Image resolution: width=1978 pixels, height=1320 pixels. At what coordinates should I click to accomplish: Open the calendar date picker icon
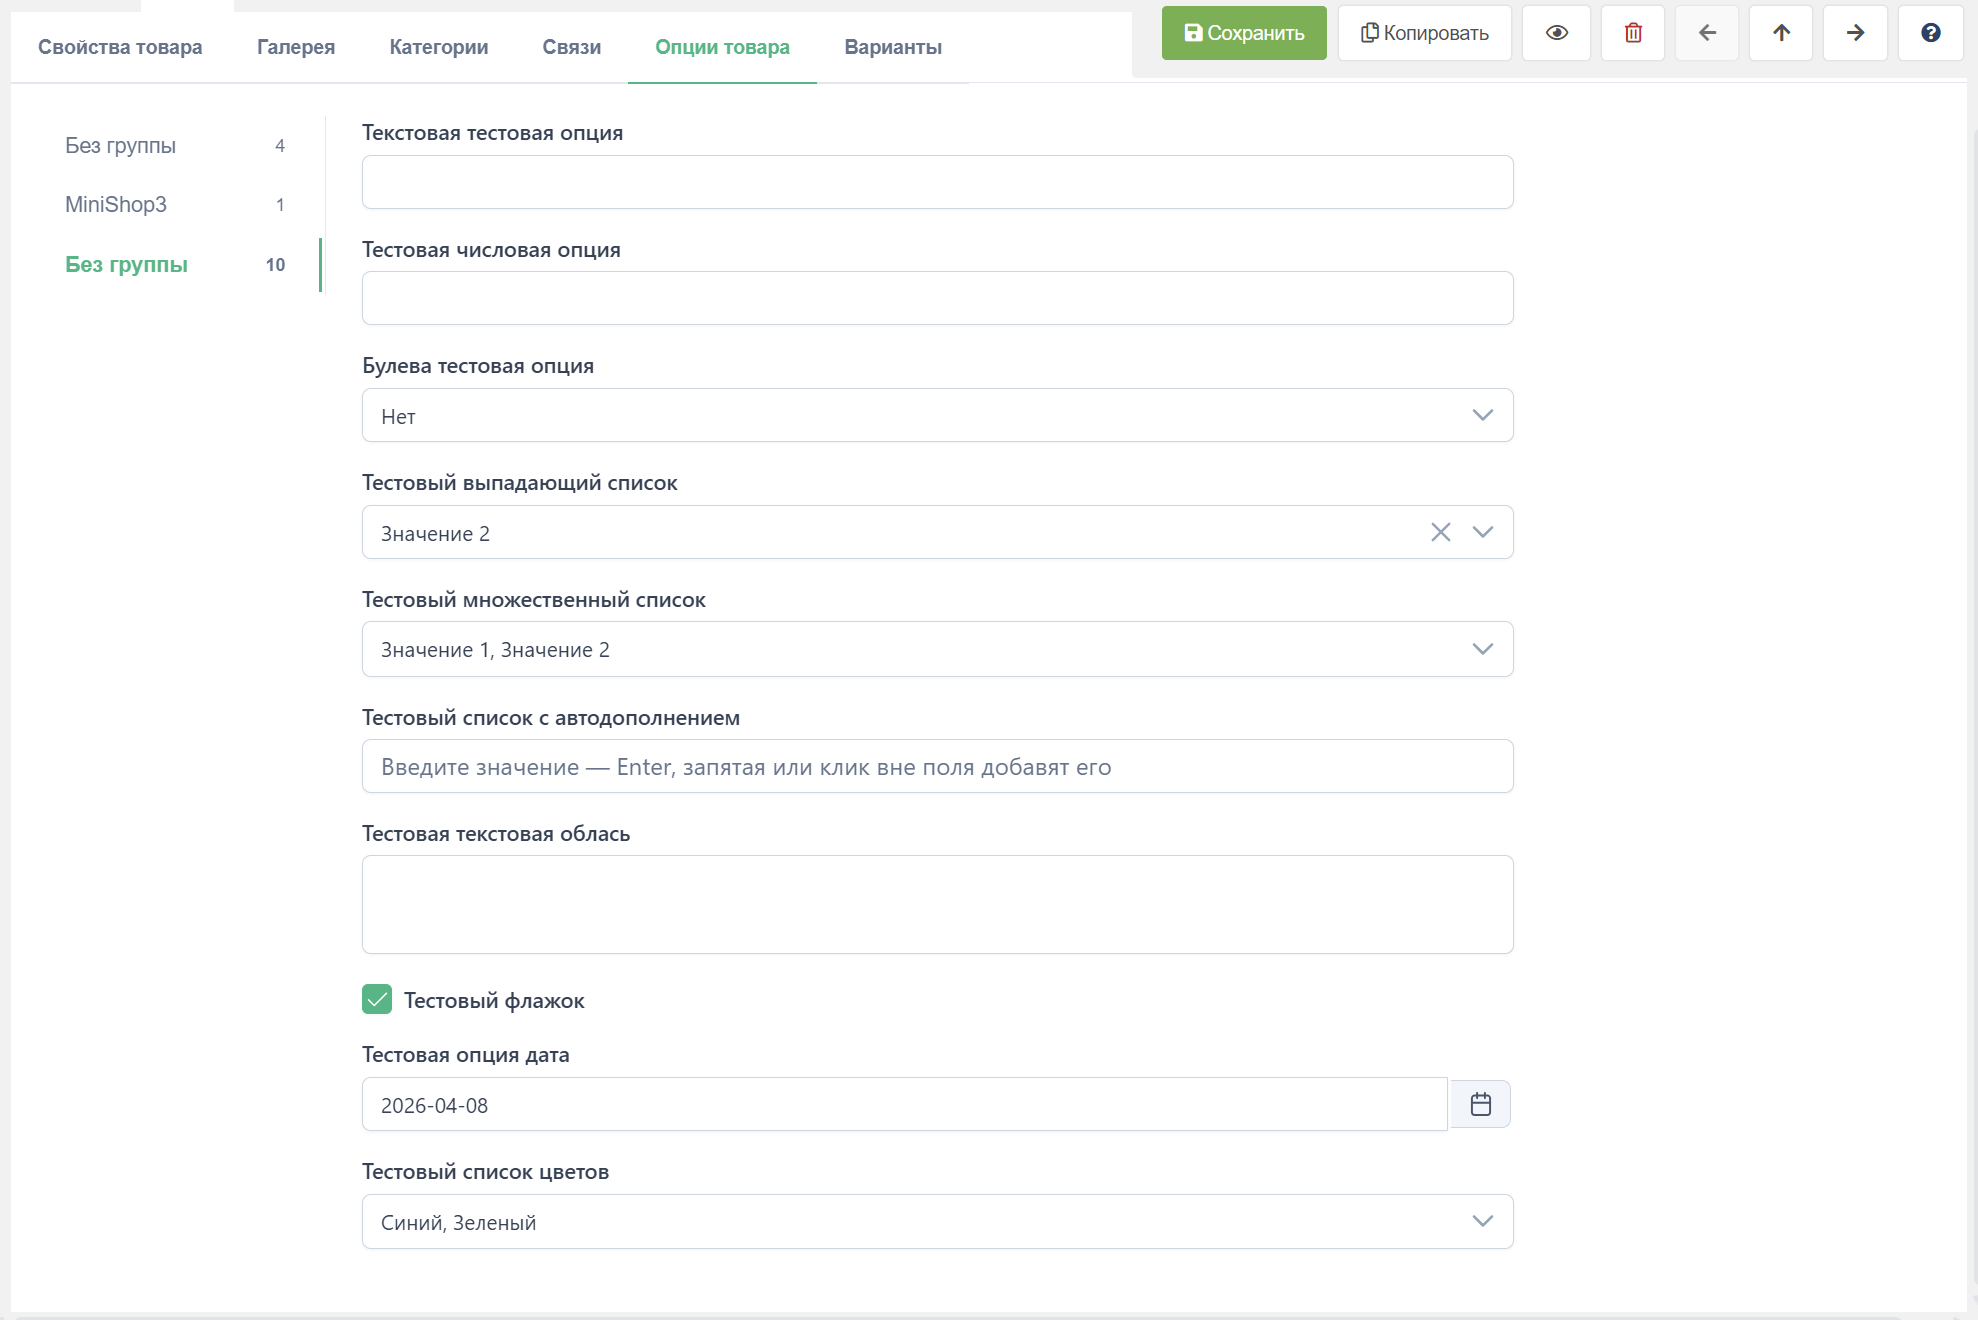(1480, 1104)
